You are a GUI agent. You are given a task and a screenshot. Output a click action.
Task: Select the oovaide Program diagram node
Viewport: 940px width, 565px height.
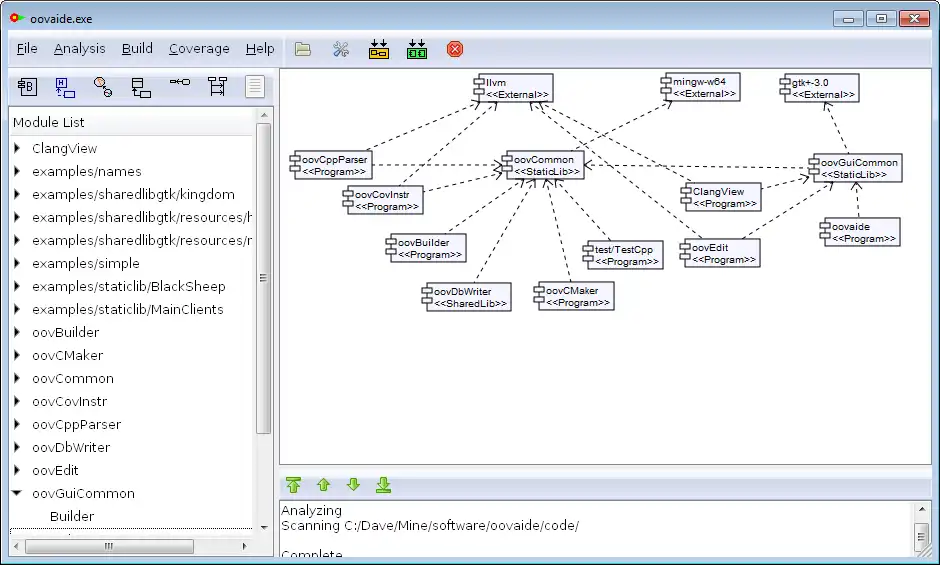point(860,232)
